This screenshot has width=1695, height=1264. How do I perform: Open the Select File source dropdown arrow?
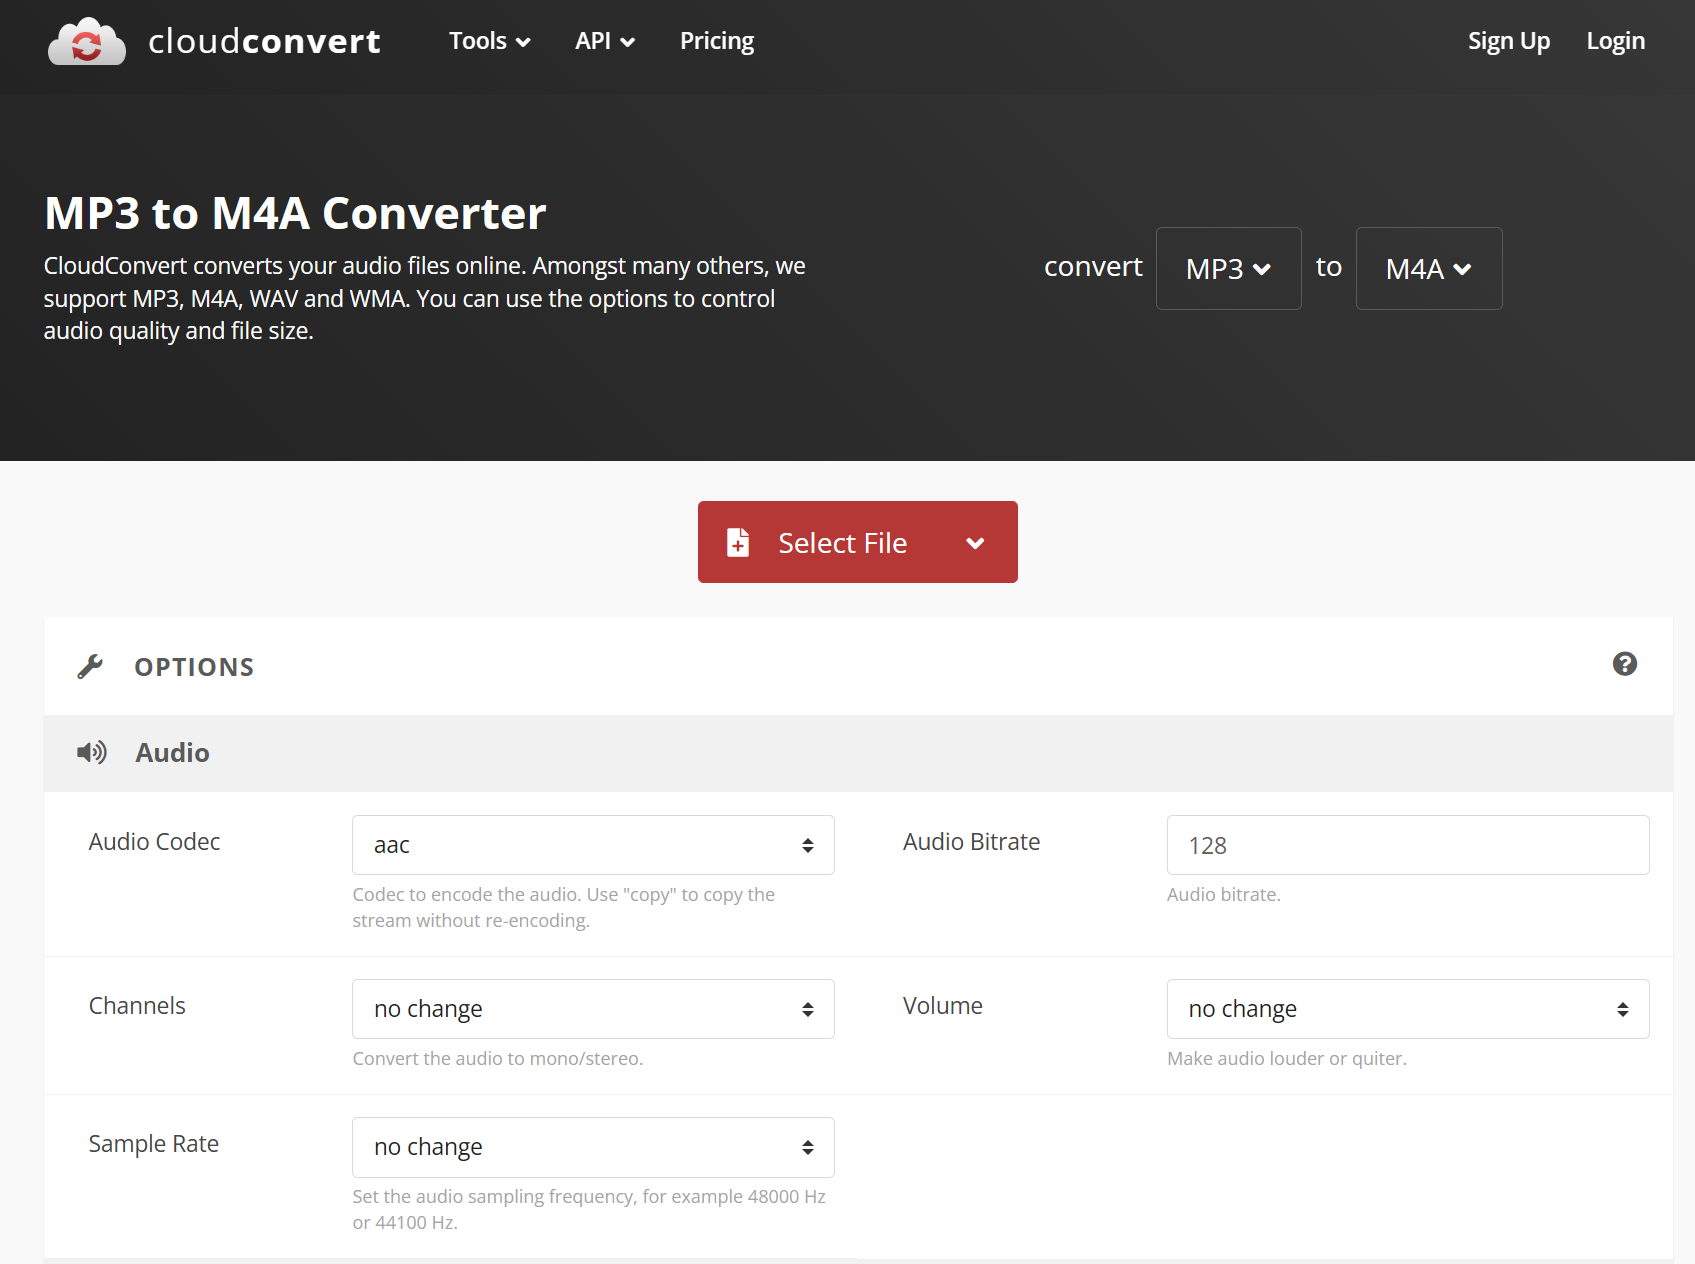click(975, 543)
